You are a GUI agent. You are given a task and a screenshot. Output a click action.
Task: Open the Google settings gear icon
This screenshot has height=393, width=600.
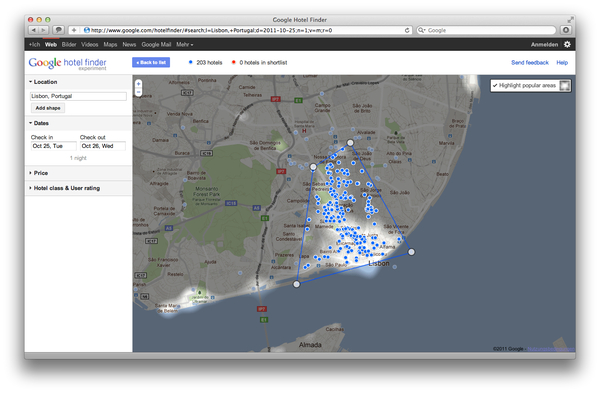567,44
